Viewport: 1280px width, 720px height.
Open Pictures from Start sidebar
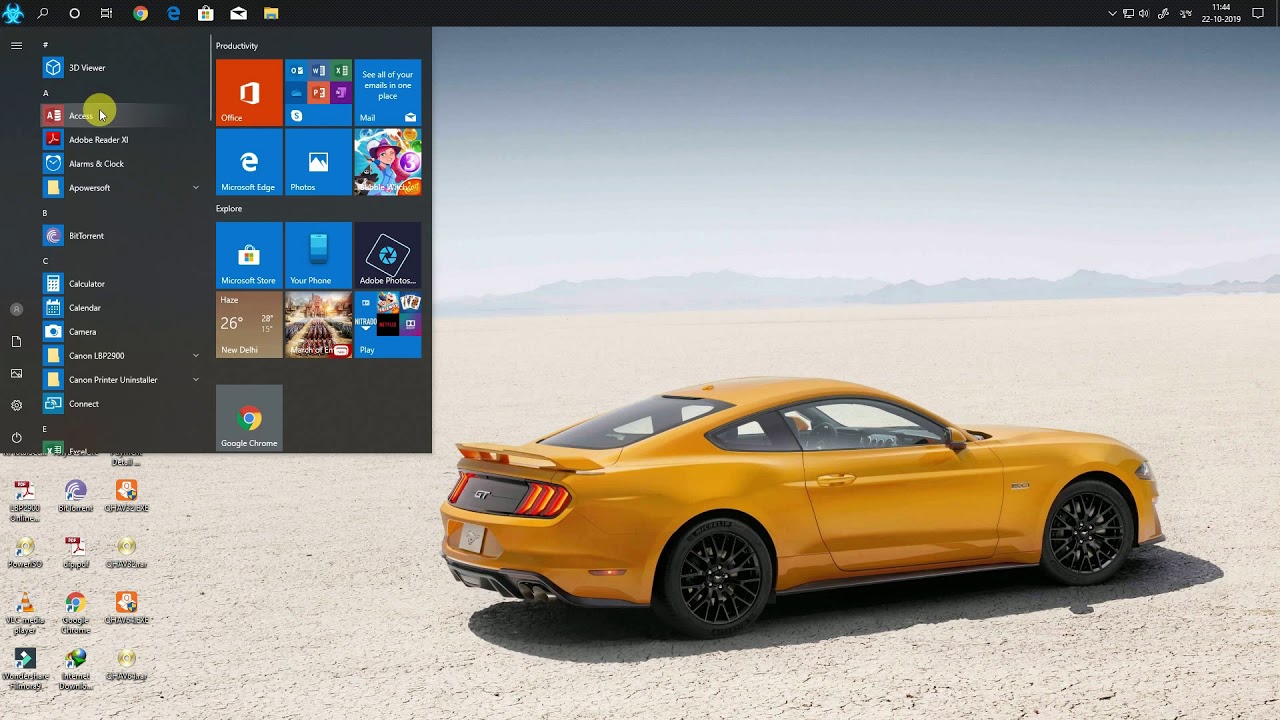pos(16,373)
